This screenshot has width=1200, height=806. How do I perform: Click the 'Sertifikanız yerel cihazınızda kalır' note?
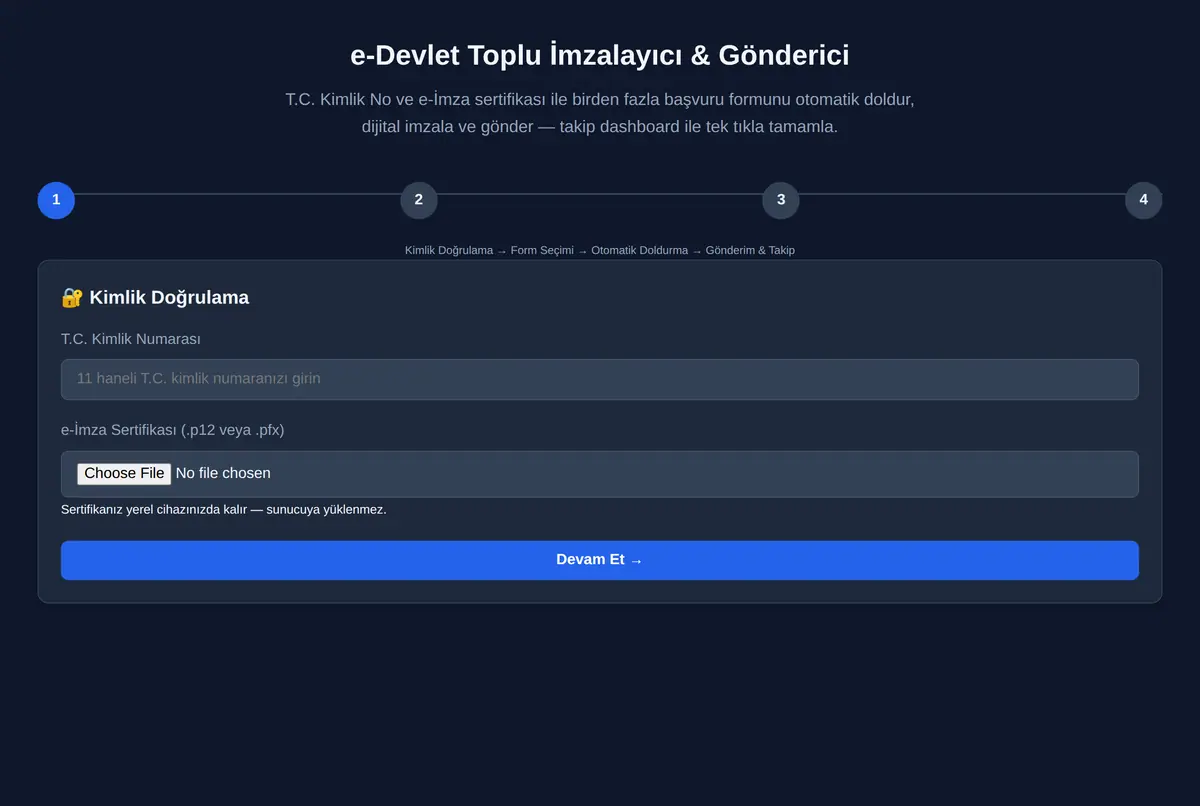tap(224, 509)
